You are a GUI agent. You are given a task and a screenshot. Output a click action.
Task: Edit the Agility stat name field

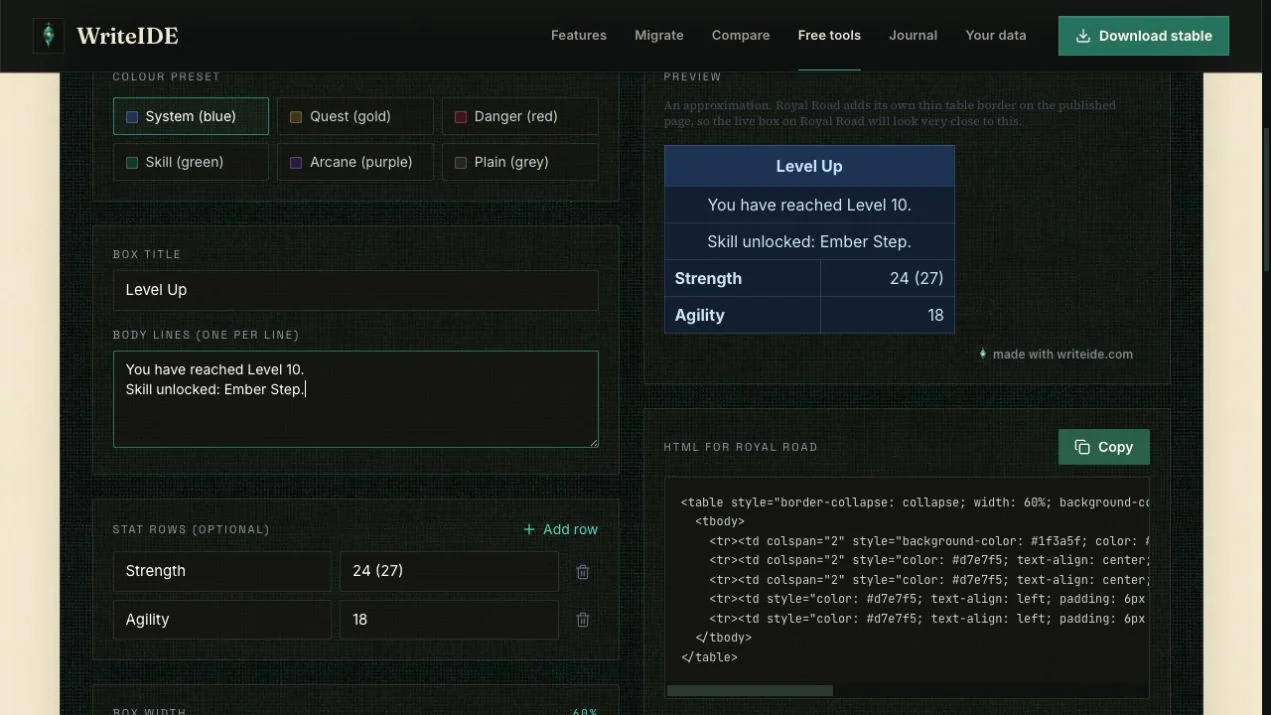tap(221, 620)
